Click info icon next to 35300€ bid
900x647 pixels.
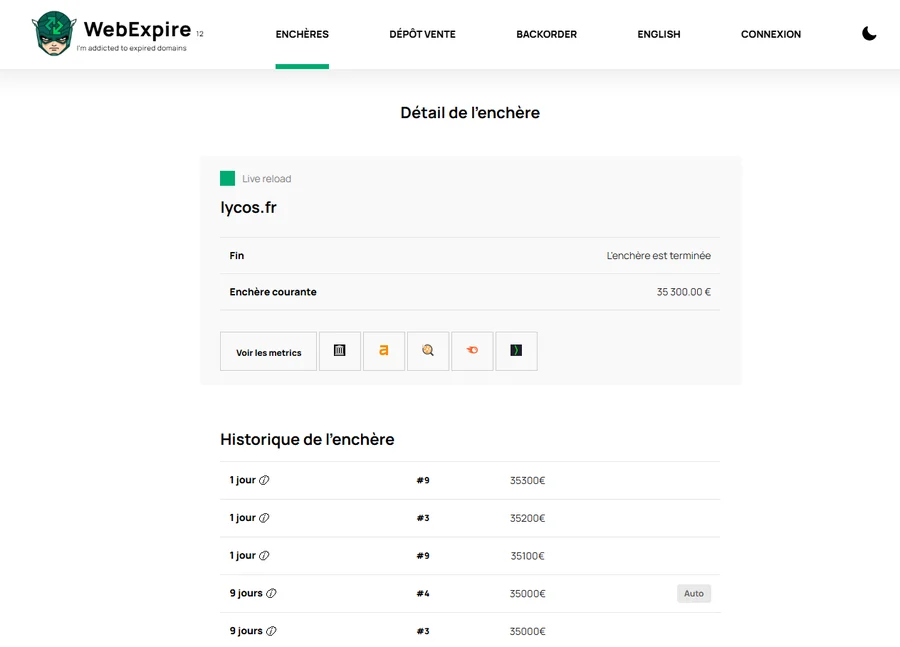264,480
